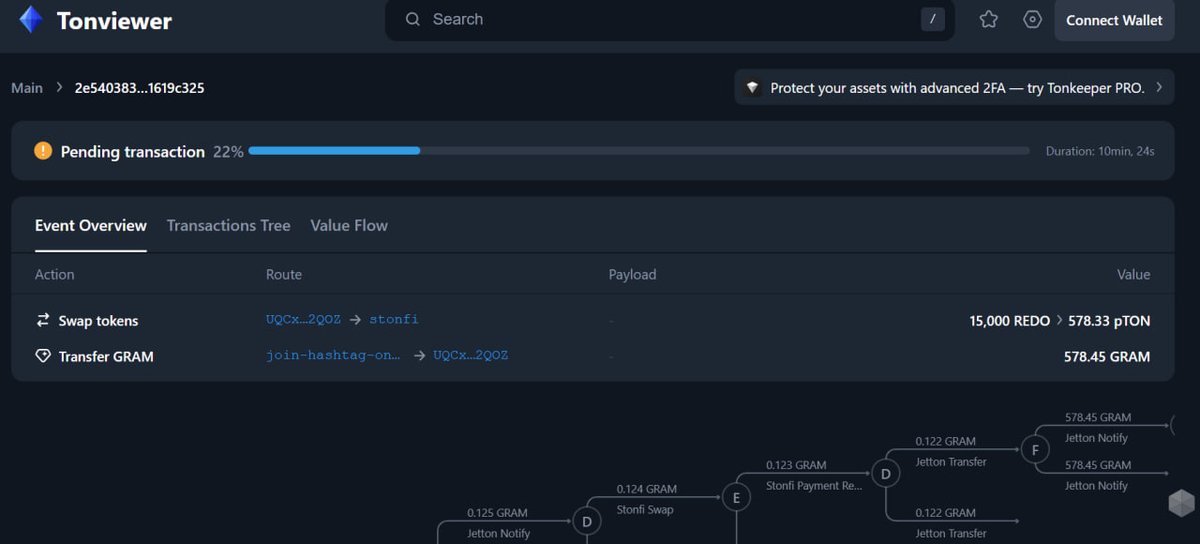The height and width of the screenshot is (544, 1200).
Task: Select 15,000 REDO value
Action: click(x=1009, y=321)
